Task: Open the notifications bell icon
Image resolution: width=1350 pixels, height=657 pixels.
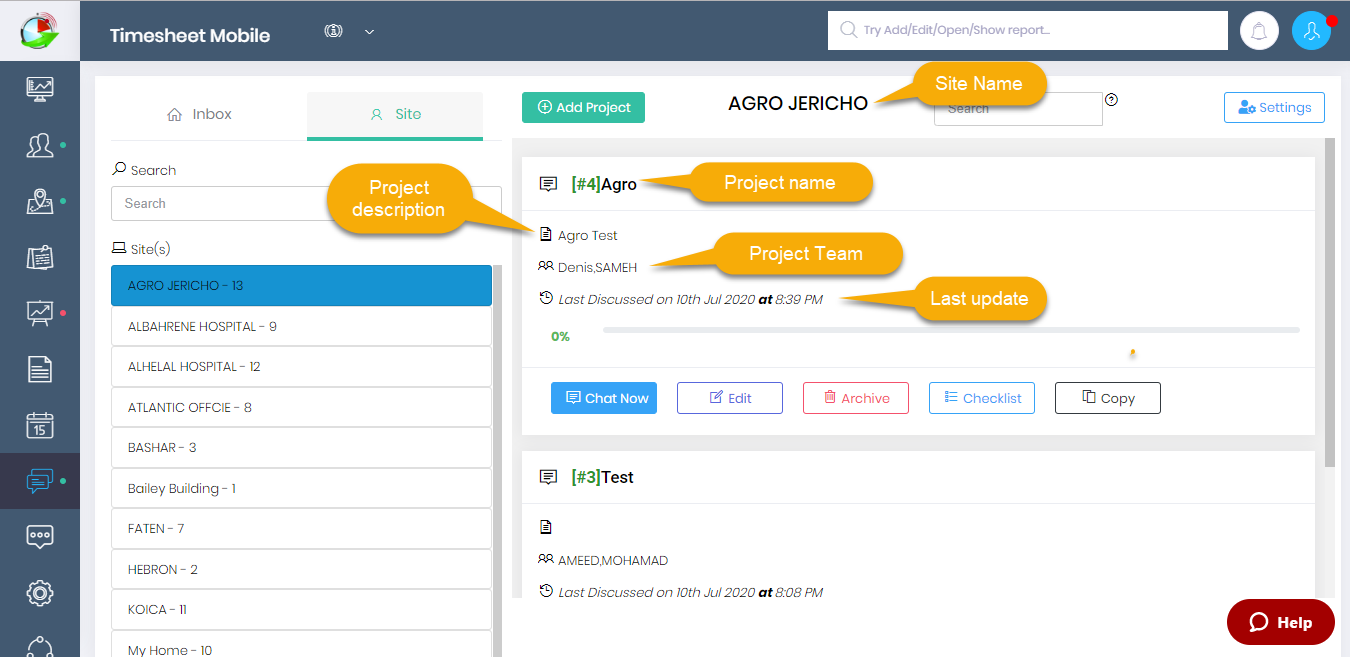Action: [x=1259, y=31]
